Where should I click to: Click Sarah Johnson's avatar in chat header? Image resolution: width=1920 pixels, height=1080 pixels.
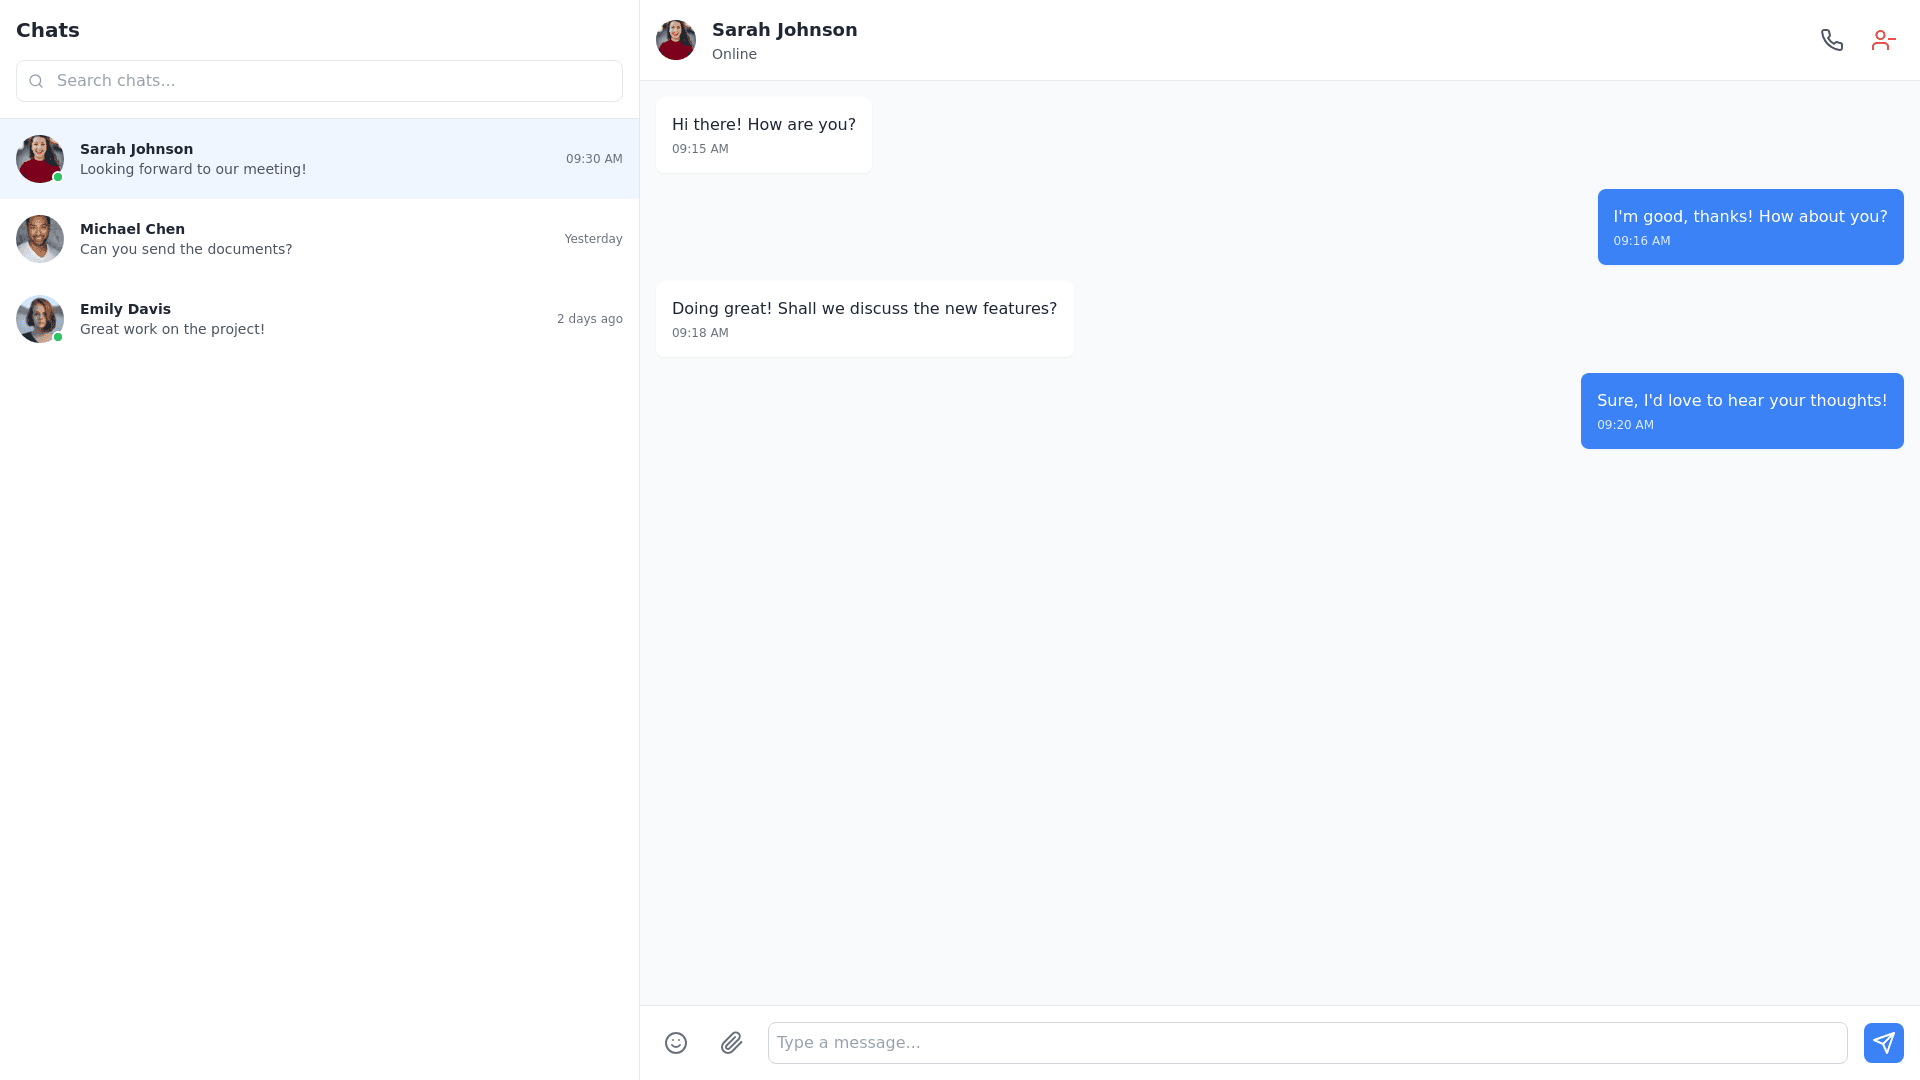point(676,40)
